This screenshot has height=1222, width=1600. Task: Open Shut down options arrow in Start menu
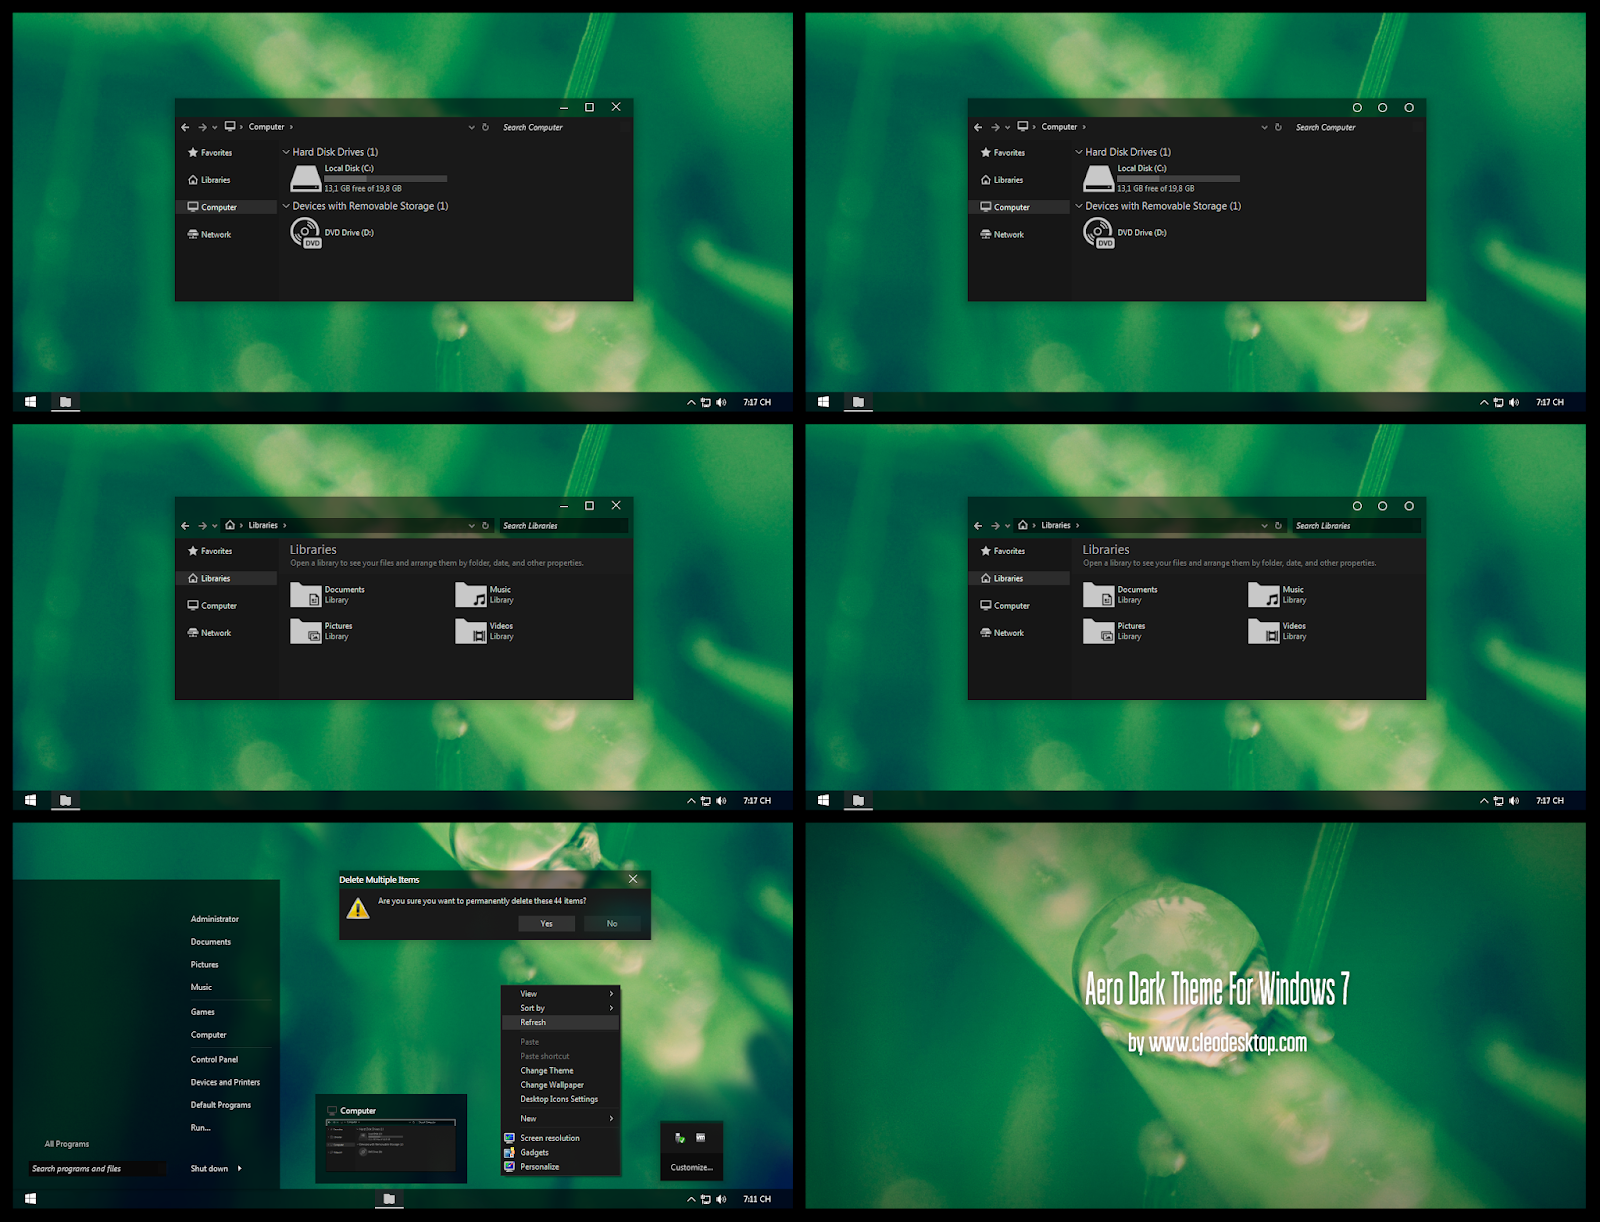[x=240, y=1169]
